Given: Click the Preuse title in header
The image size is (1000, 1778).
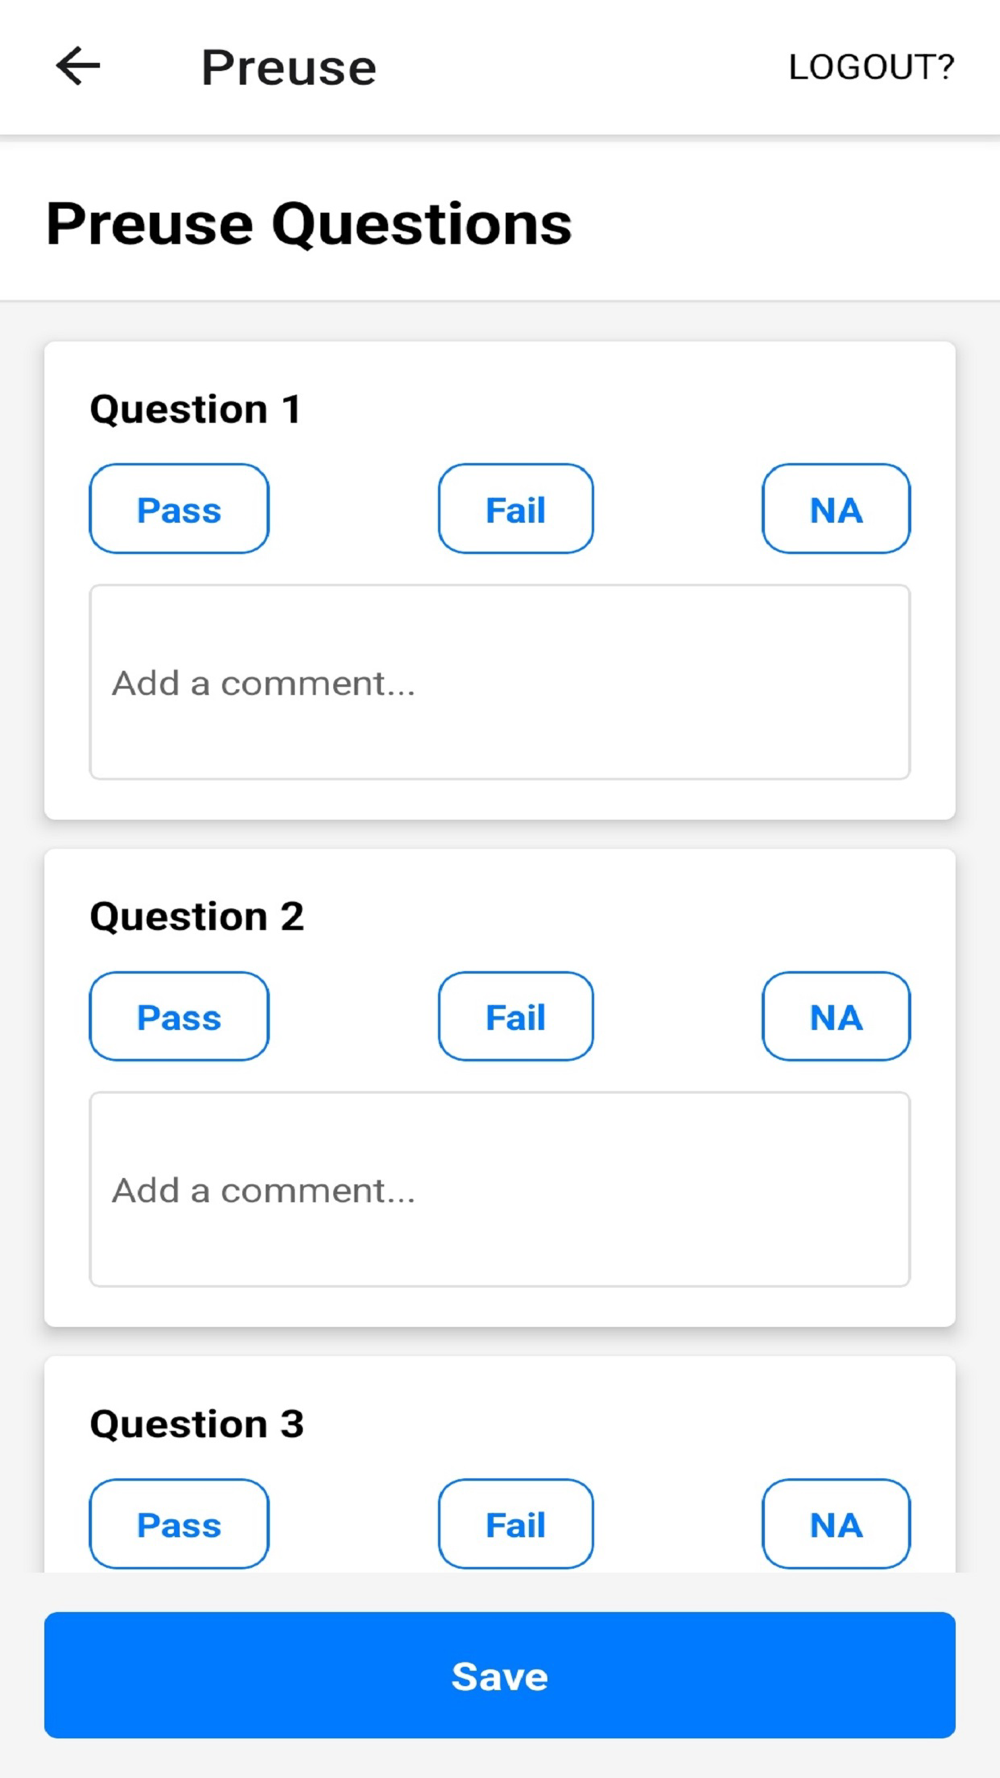Looking at the screenshot, I should pos(289,67).
